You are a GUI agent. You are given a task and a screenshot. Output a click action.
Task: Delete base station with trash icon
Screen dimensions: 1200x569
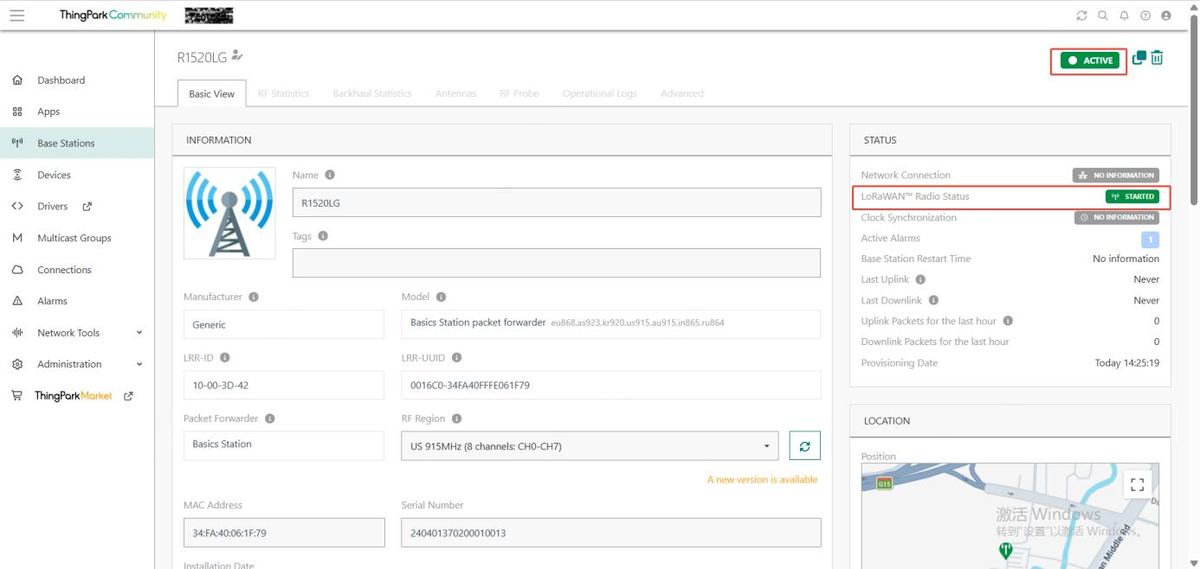point(1157,58)
